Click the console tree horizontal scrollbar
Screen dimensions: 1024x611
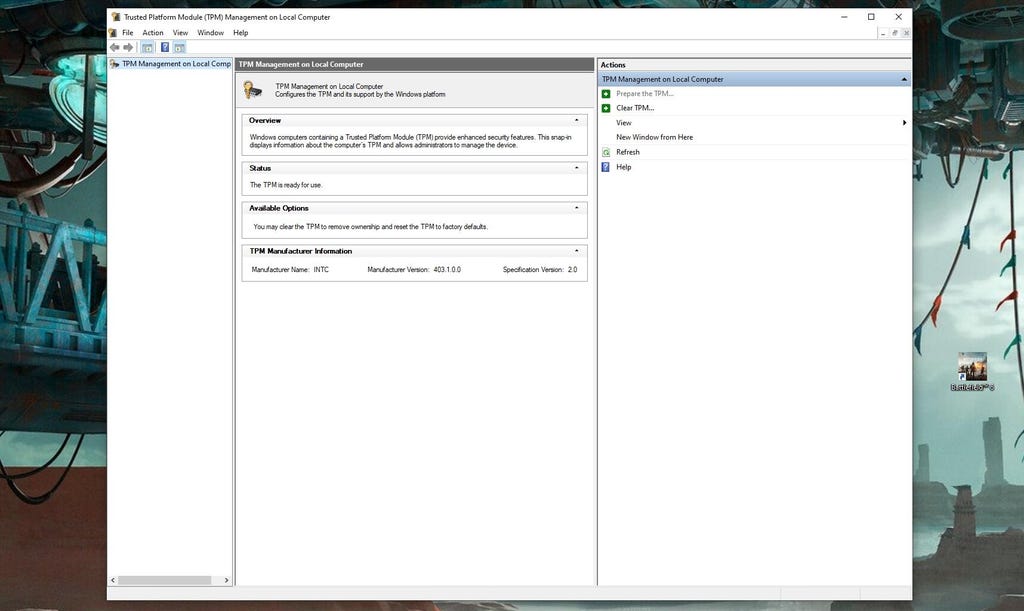164,580
